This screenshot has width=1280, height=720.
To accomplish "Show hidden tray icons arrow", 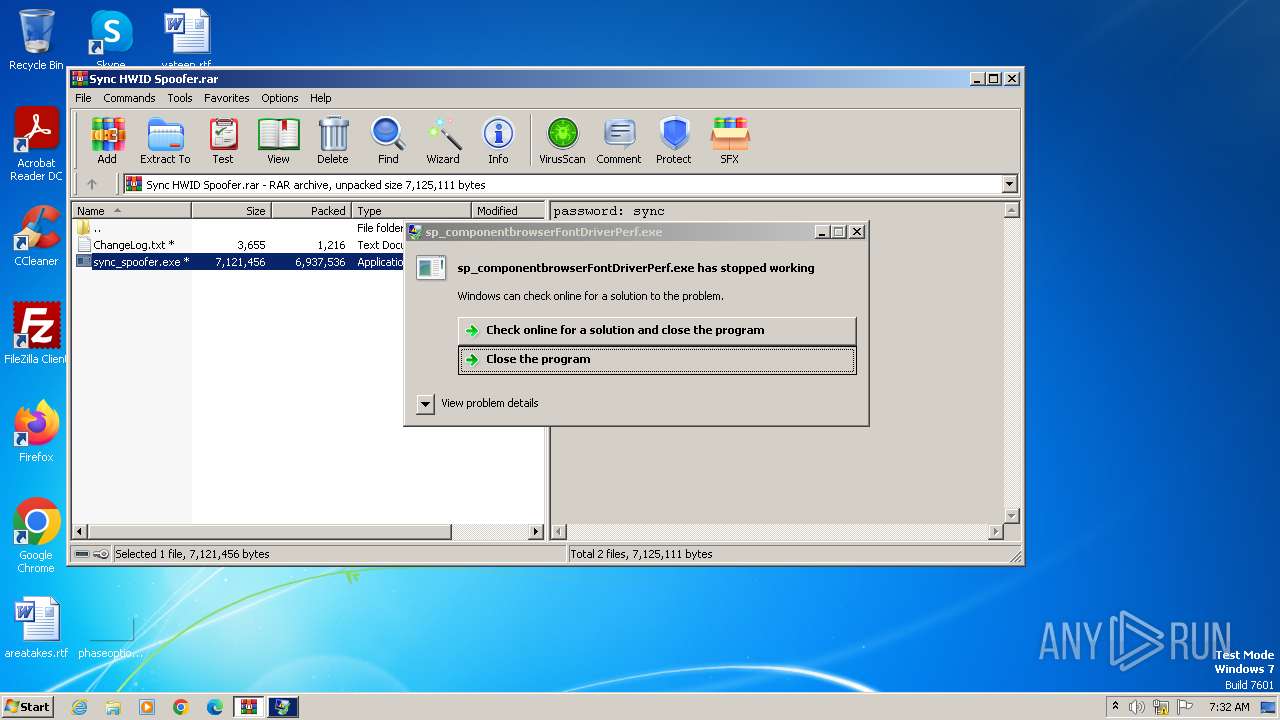I will [x=1115, y=707].
